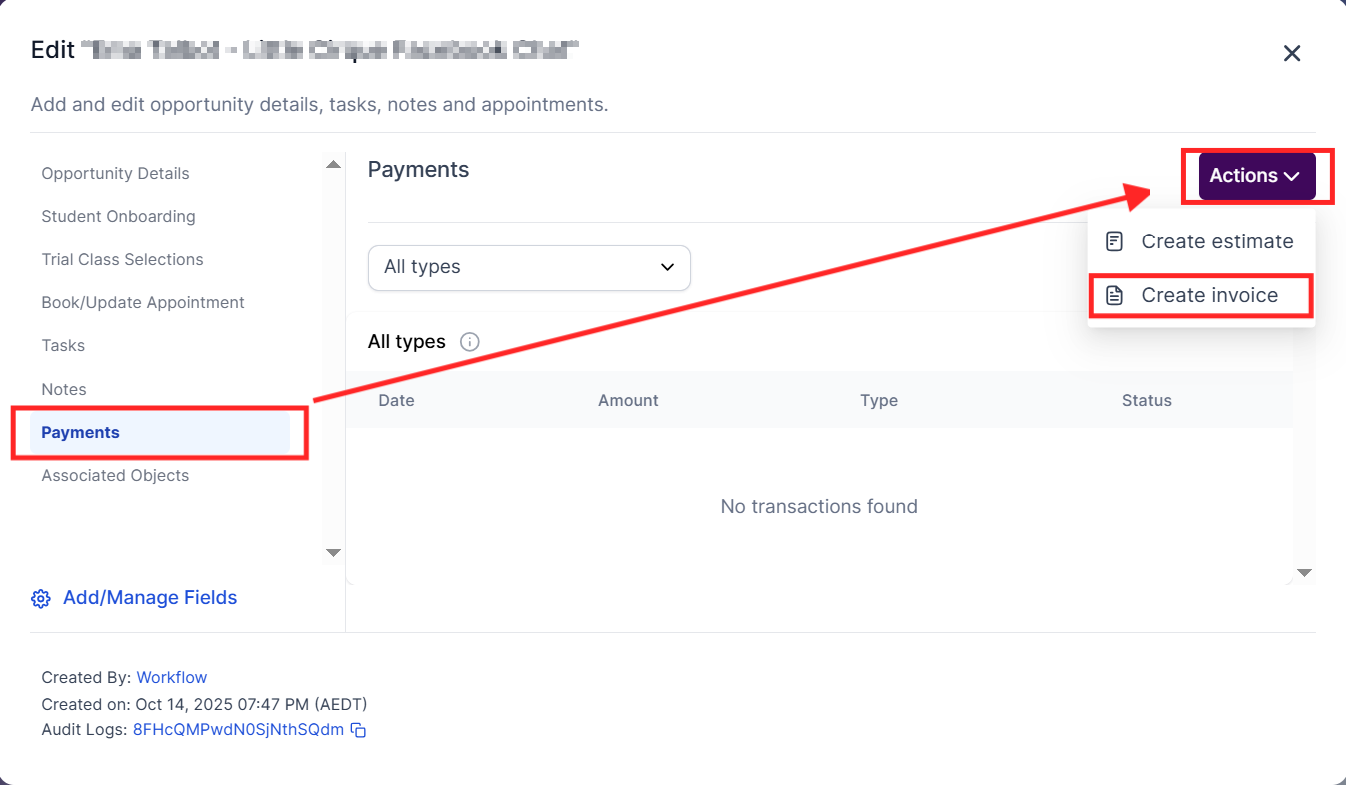
Task: Click the Add/Manage Fields link
Action: click(x=150, y=598)
